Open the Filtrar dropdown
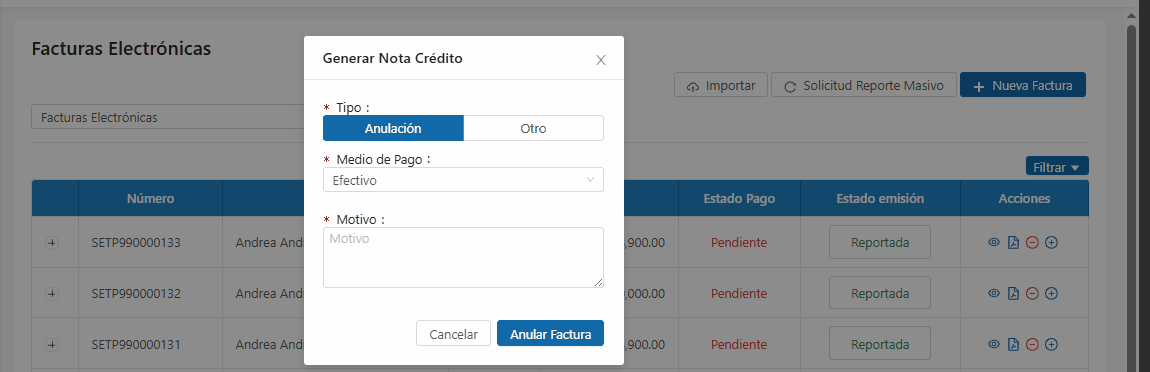1150x372 pixels. pyautogui.click(x=1057, y=167)
